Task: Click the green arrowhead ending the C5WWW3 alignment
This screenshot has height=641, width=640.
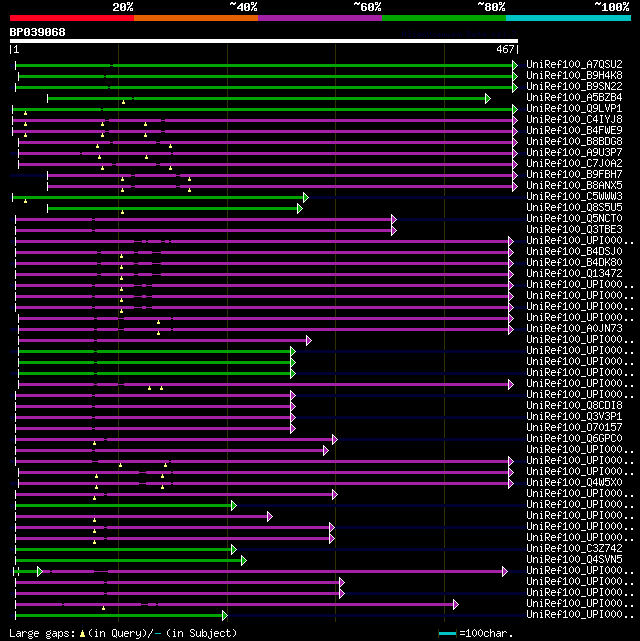Action: point(306,197)
